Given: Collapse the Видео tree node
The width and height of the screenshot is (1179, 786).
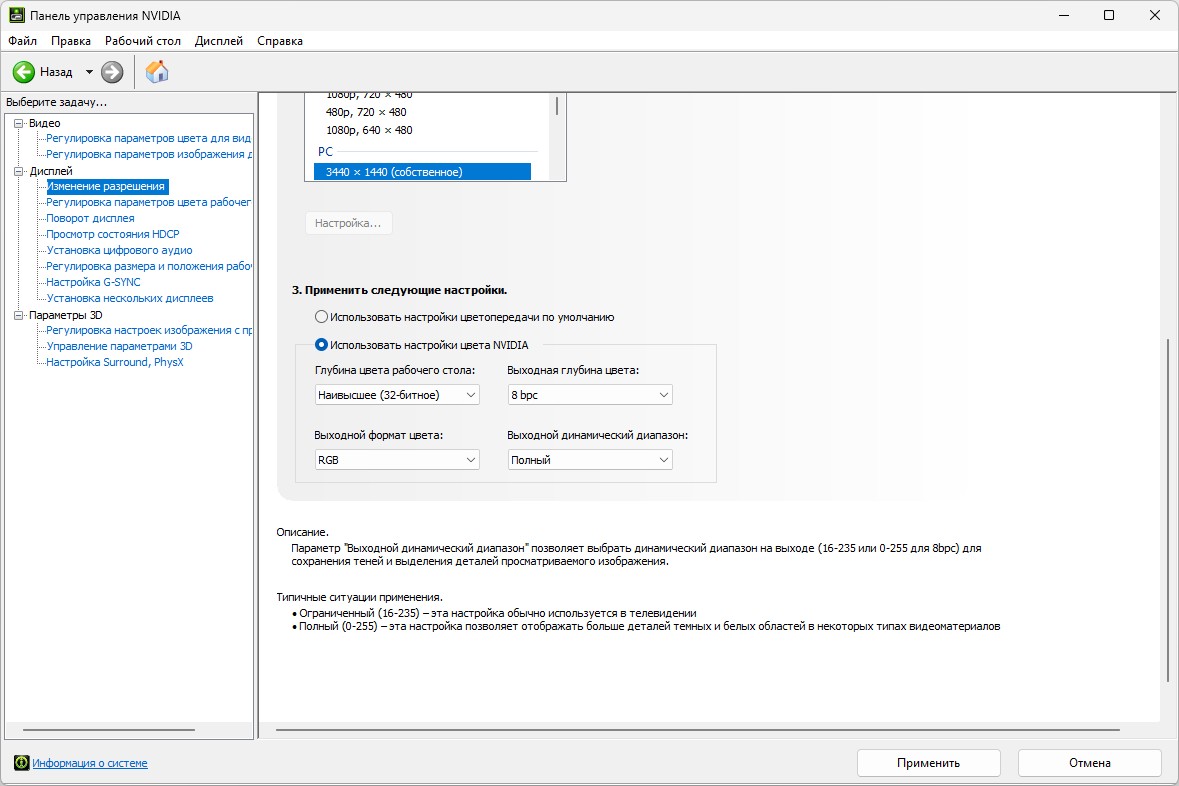Looking at the screenshot, I should [x=18, y=123].
